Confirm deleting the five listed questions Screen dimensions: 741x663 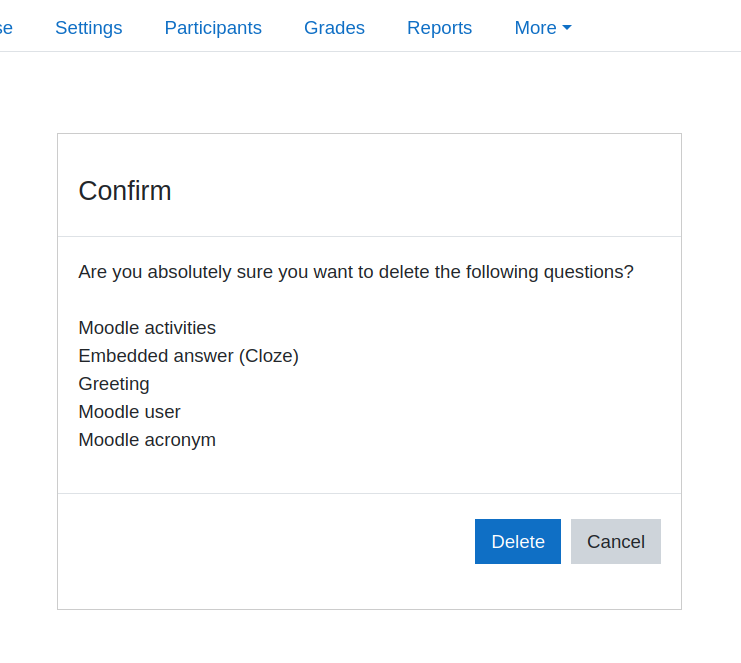(x=518, y=542)
